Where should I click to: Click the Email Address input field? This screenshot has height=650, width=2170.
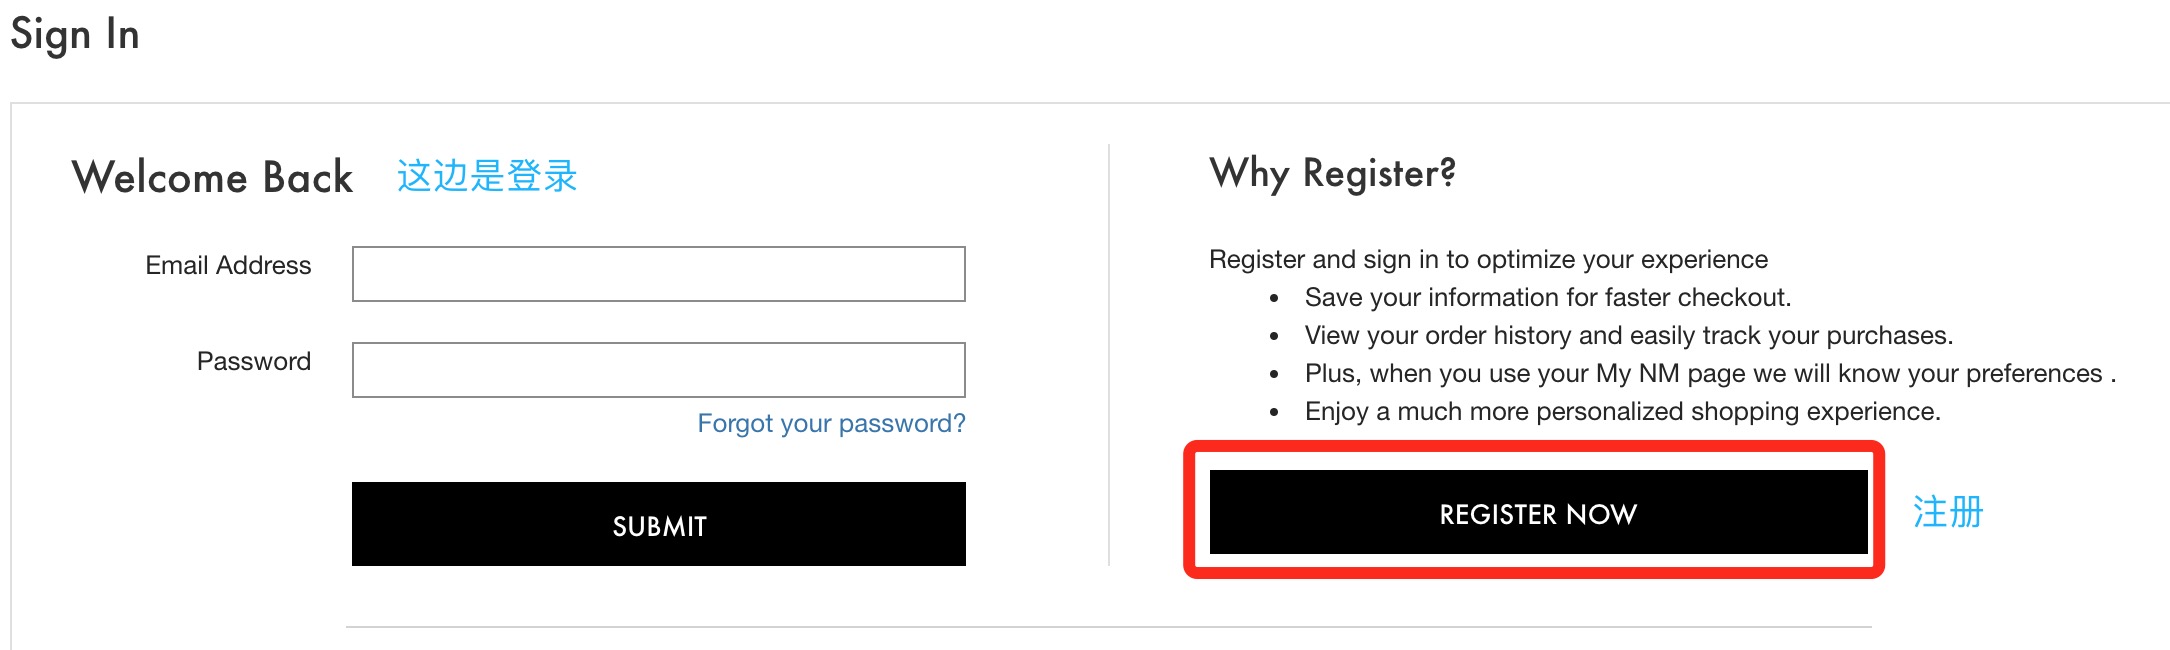[x=658, y=273]
